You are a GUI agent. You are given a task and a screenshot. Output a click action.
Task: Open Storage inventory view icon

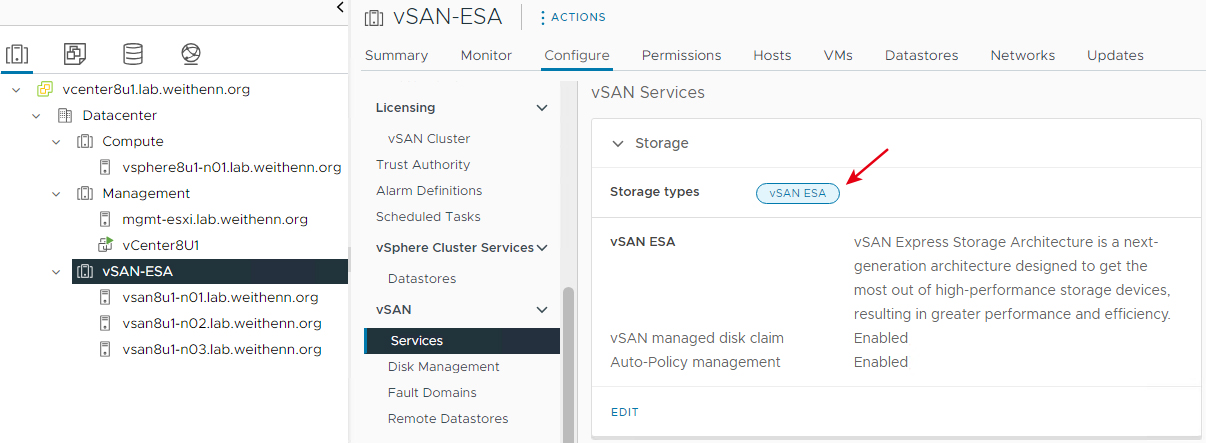pyautogui.click(x=132, y=53)
